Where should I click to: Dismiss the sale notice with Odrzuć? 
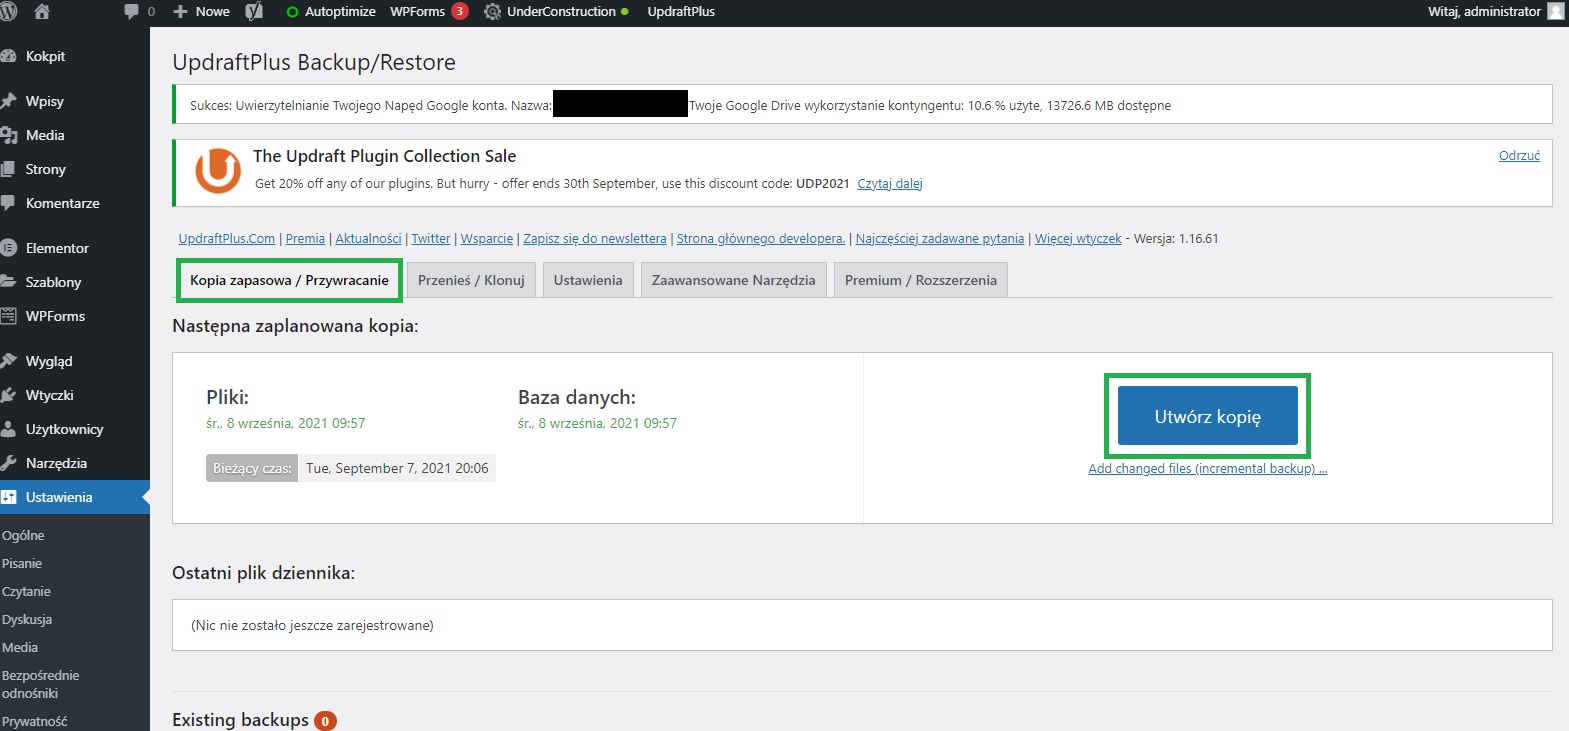point(1519,156)
